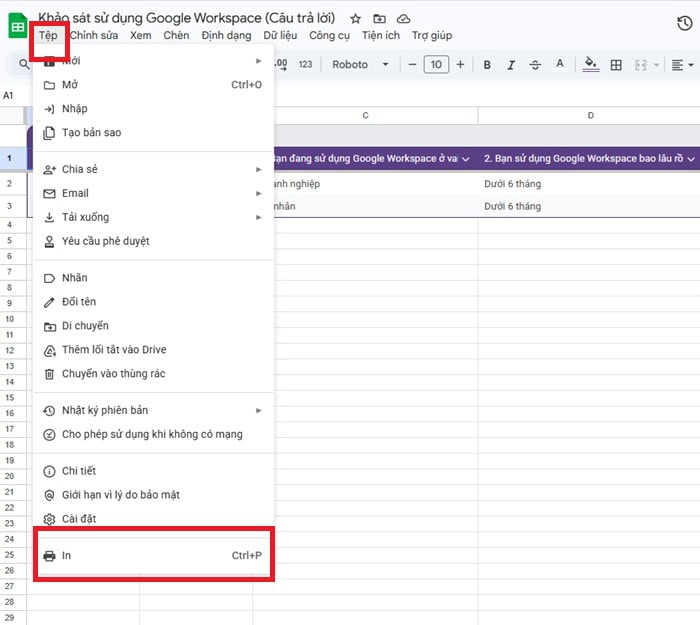Apply strikethrough formatting
This screenshot has height=625, width=700.
point(535,65)
